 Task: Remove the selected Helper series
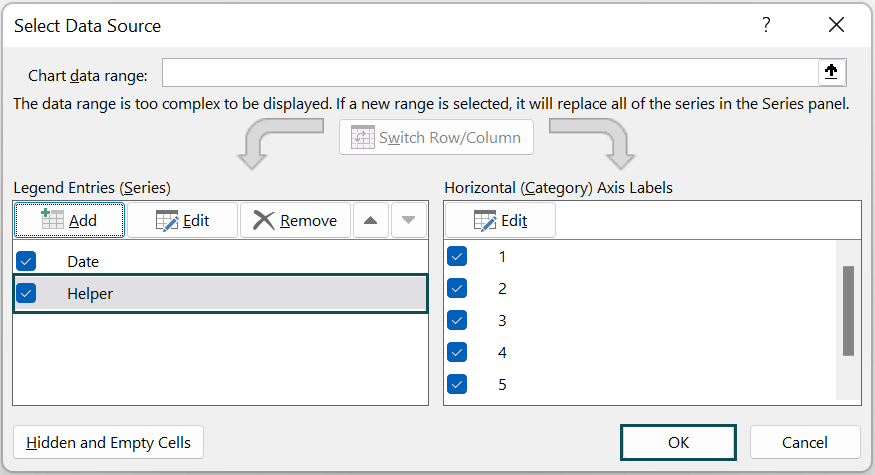coord(295,220)
